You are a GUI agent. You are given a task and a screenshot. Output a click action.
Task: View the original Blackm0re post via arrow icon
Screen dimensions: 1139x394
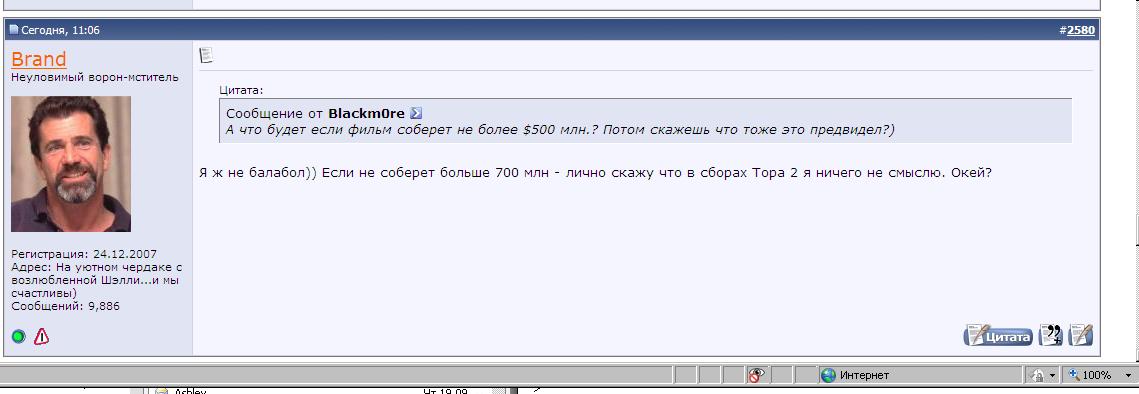pos(416,114)
